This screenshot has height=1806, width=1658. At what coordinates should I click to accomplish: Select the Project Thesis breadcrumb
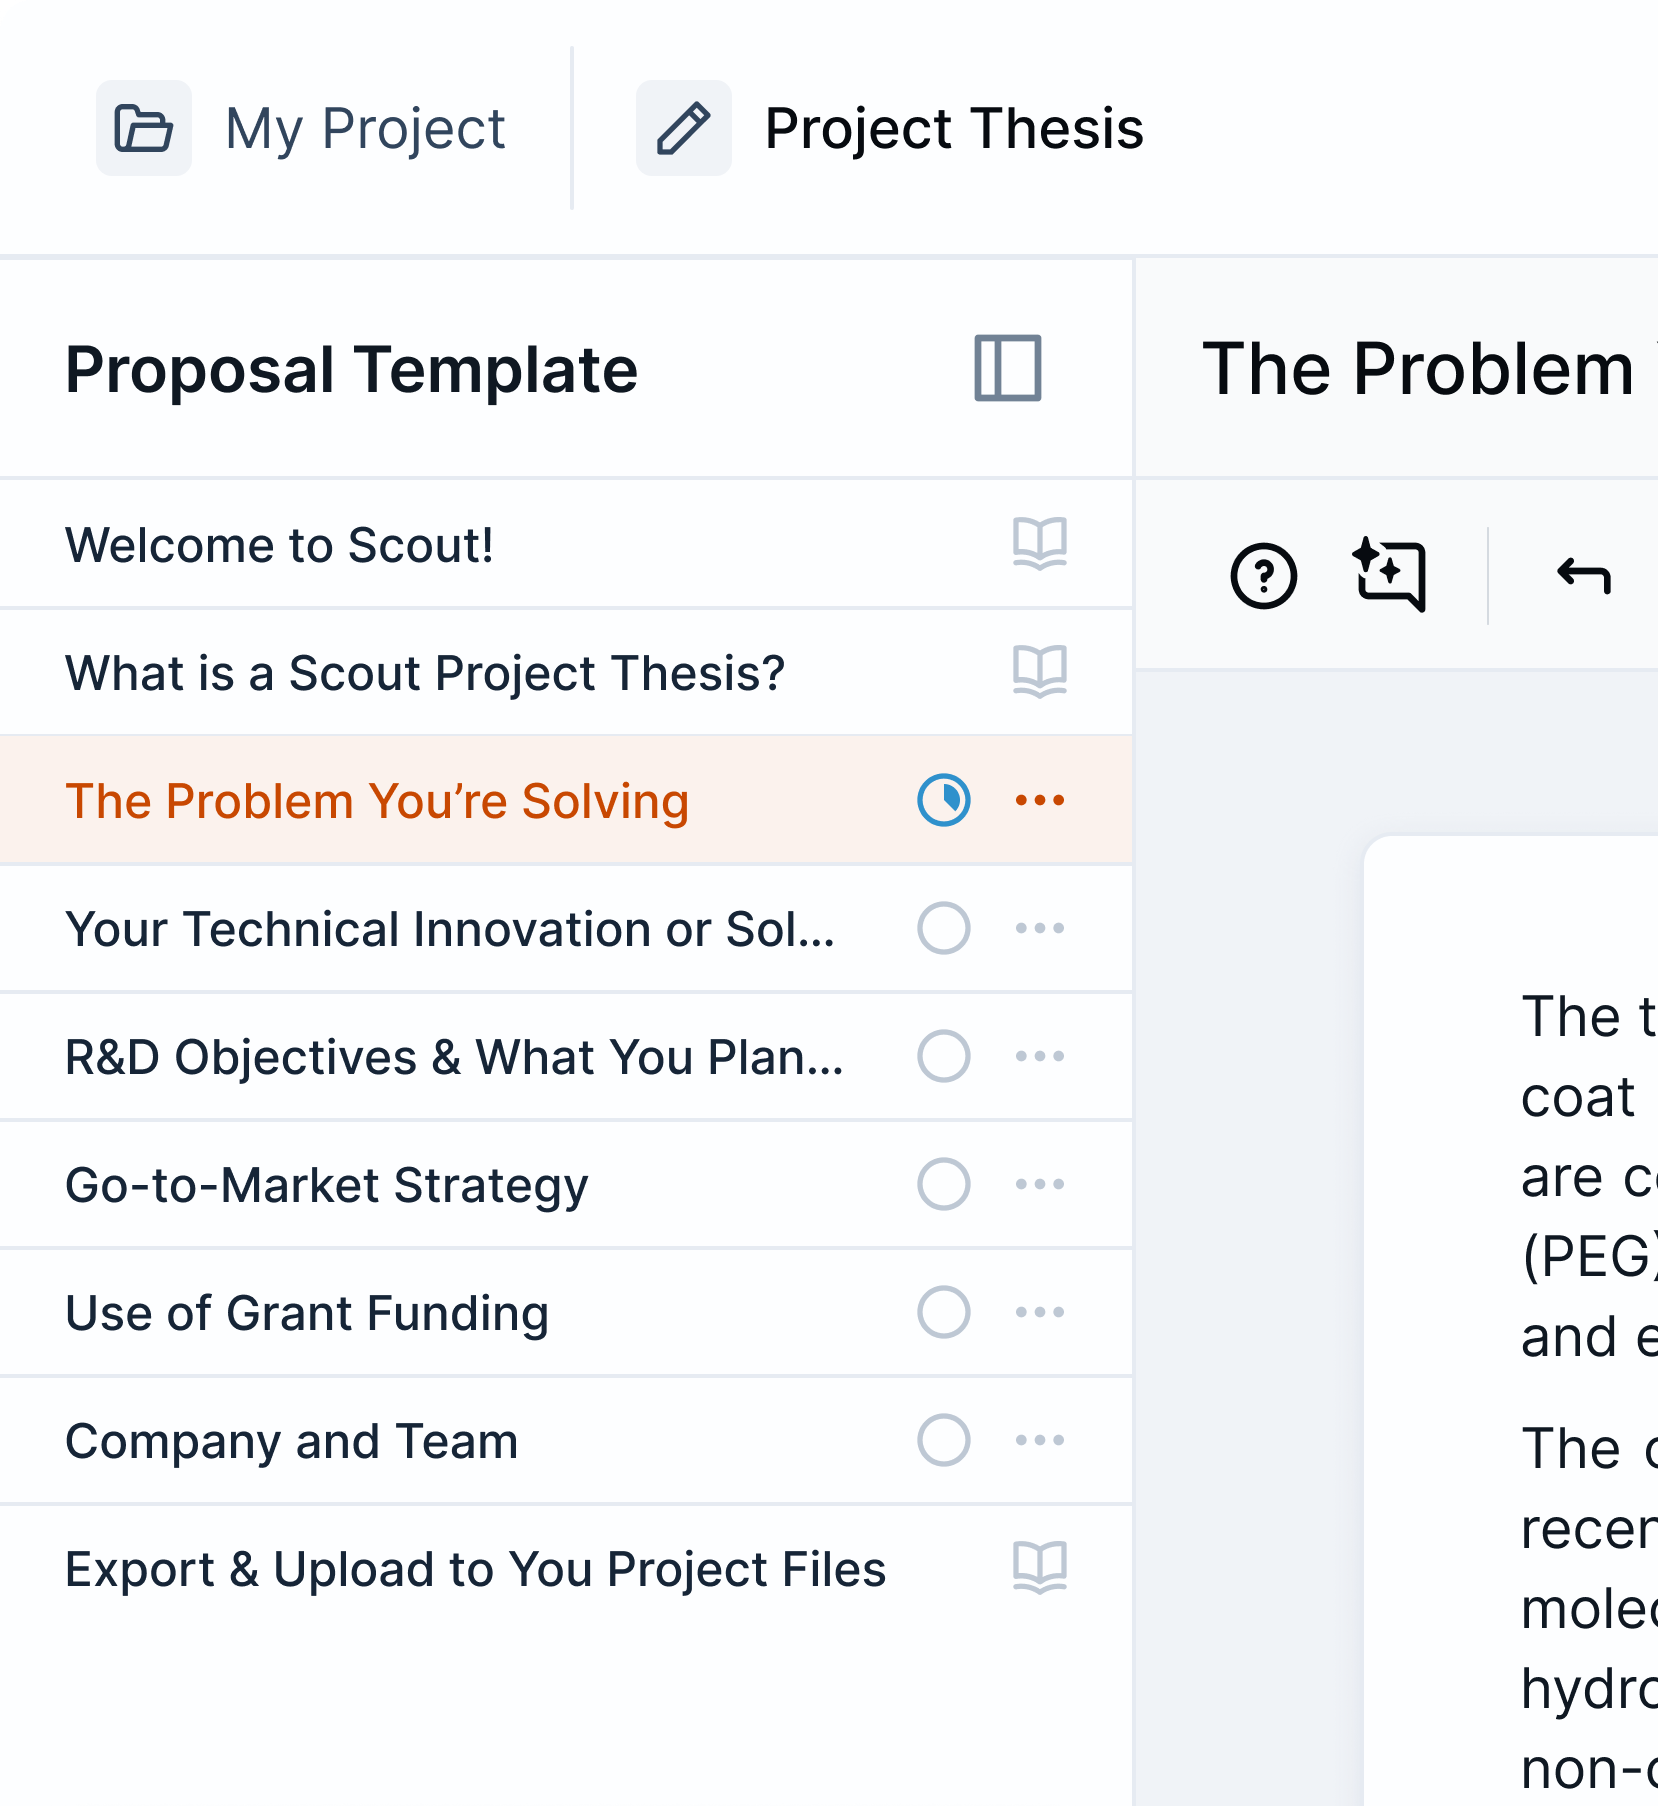coord(954,130)
